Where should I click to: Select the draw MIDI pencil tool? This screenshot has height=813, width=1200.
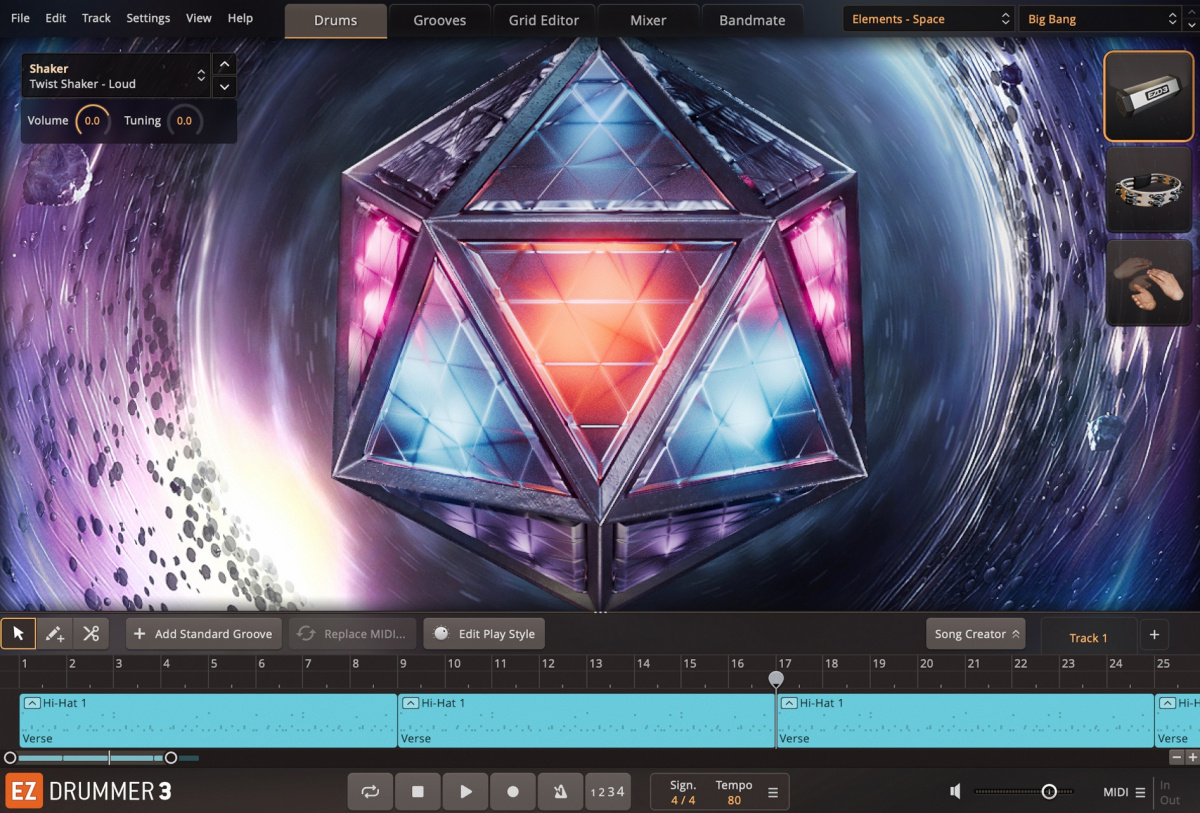[54, 633]
